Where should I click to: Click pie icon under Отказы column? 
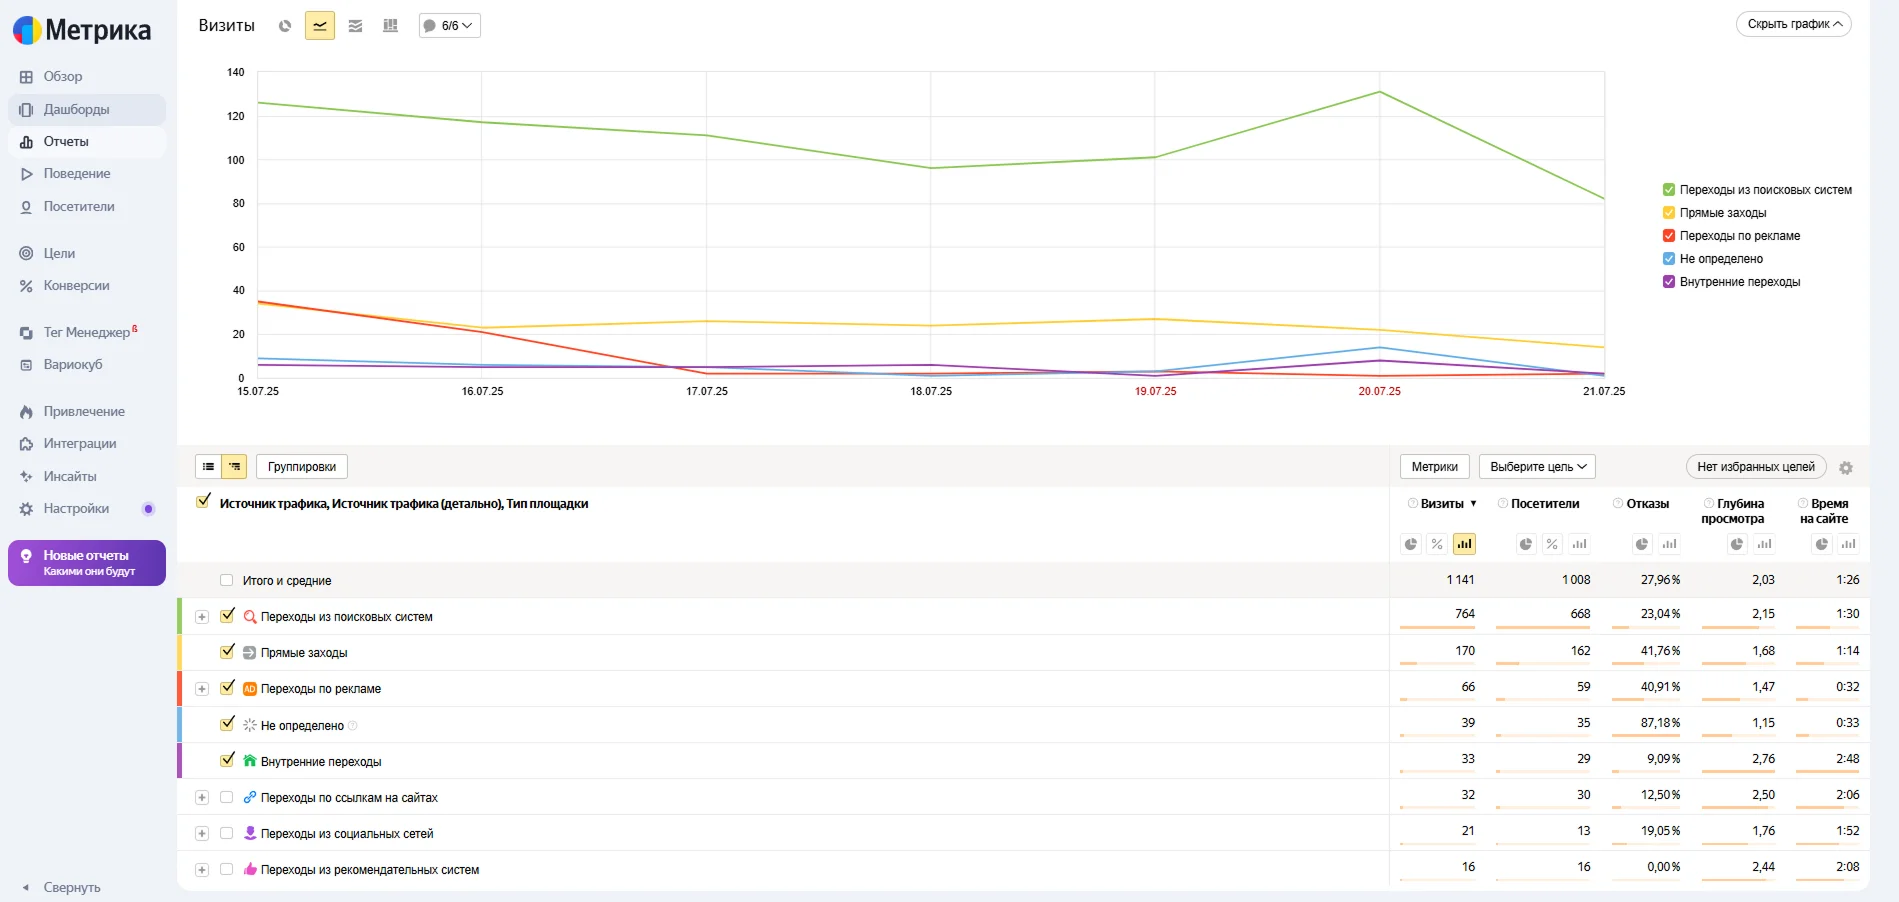[1641, 544]
